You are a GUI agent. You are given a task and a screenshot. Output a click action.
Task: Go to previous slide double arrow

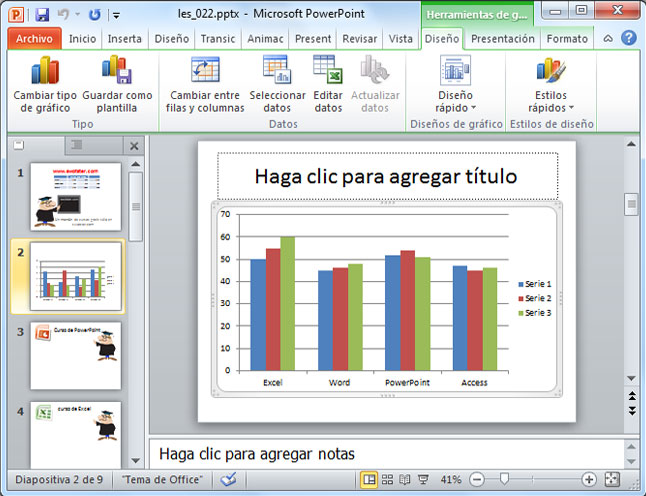coord(632,396)
